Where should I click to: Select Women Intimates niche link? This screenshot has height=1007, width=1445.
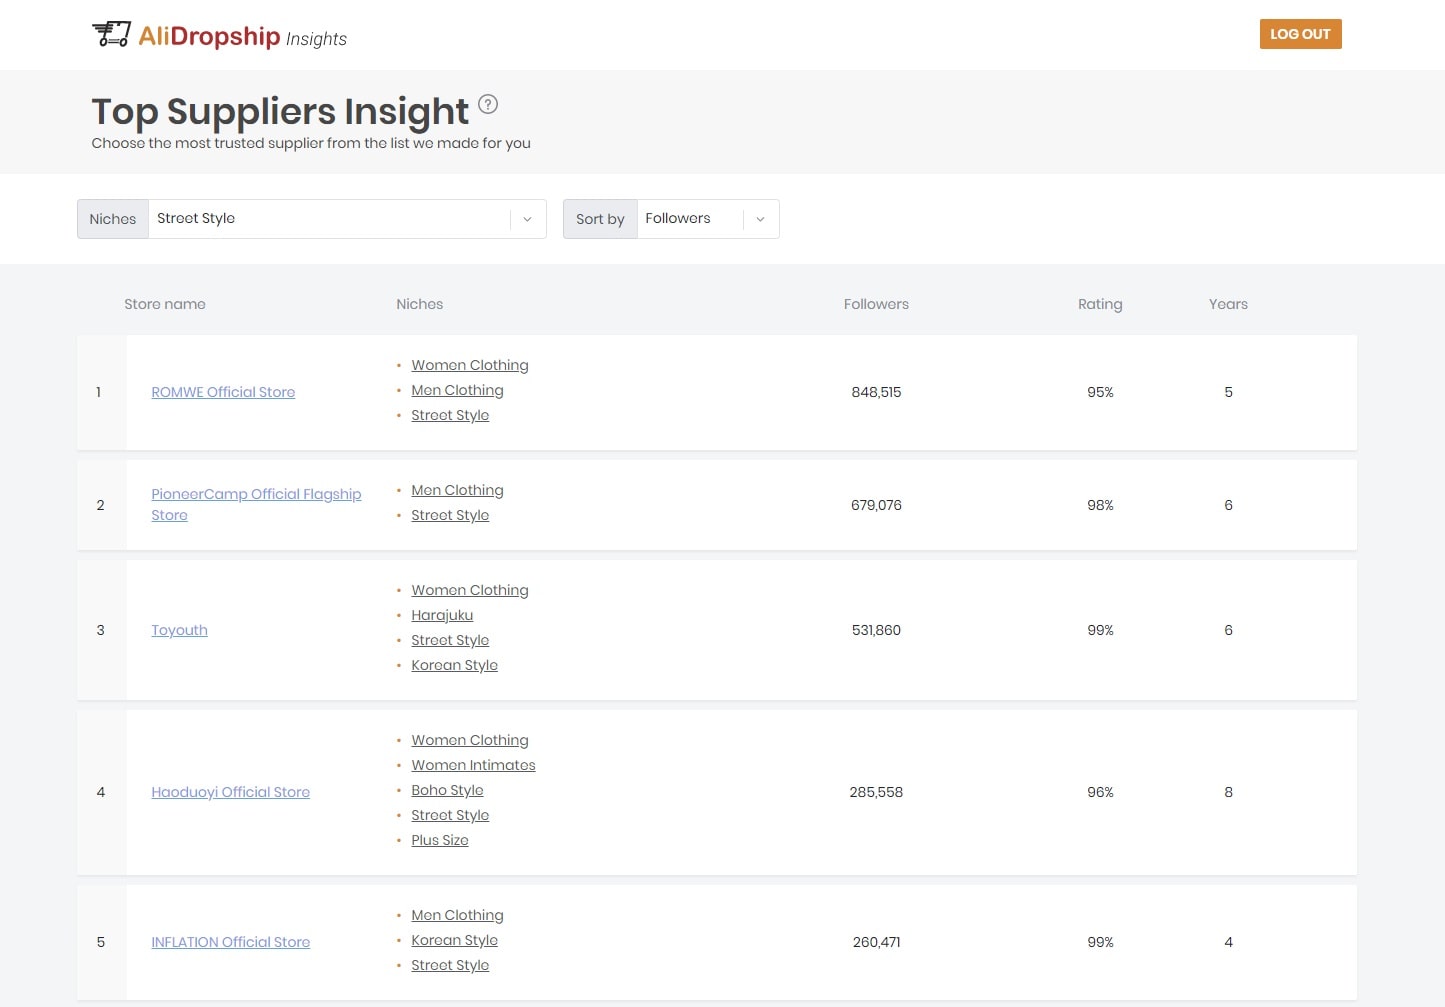[473, 765]
